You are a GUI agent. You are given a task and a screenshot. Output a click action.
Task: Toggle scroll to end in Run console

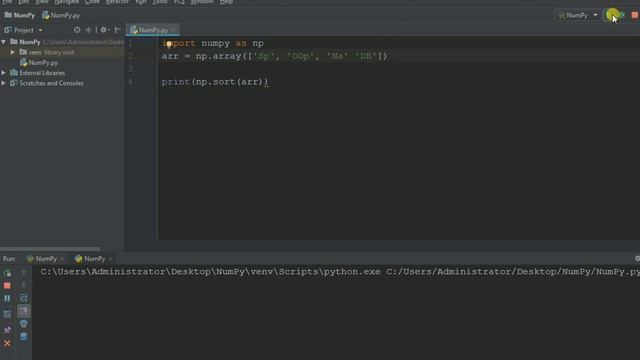24,311
